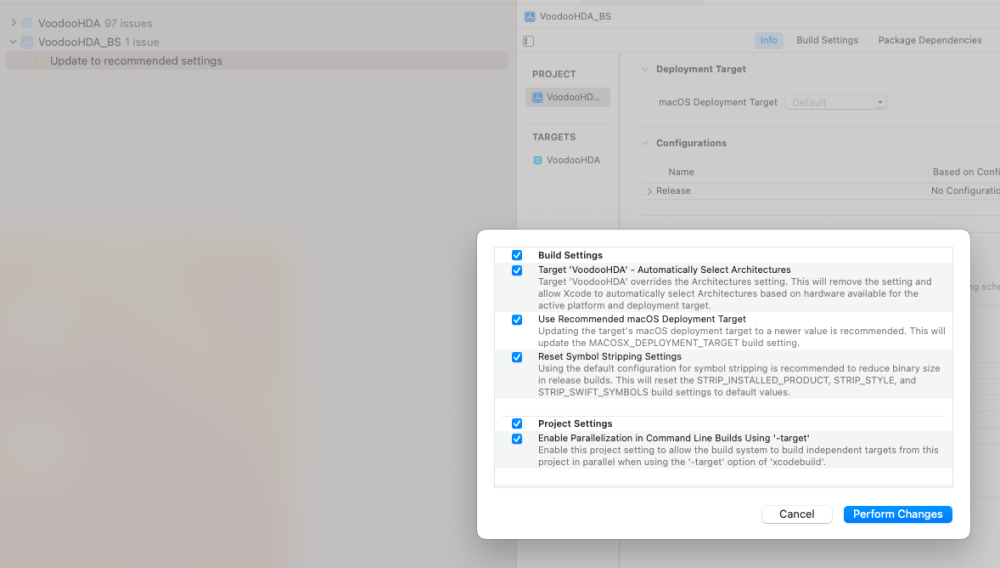Expand the VoodooHDA 97 issues group
This screenshot has height=568, width=1000.
[13, 23]
